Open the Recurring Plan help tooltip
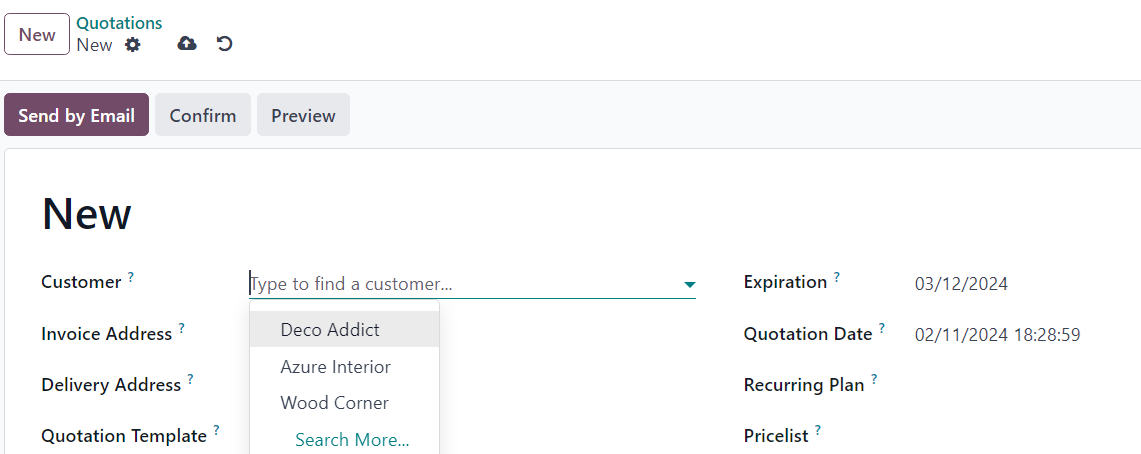 pyautogui.click(x=874, y=379)
